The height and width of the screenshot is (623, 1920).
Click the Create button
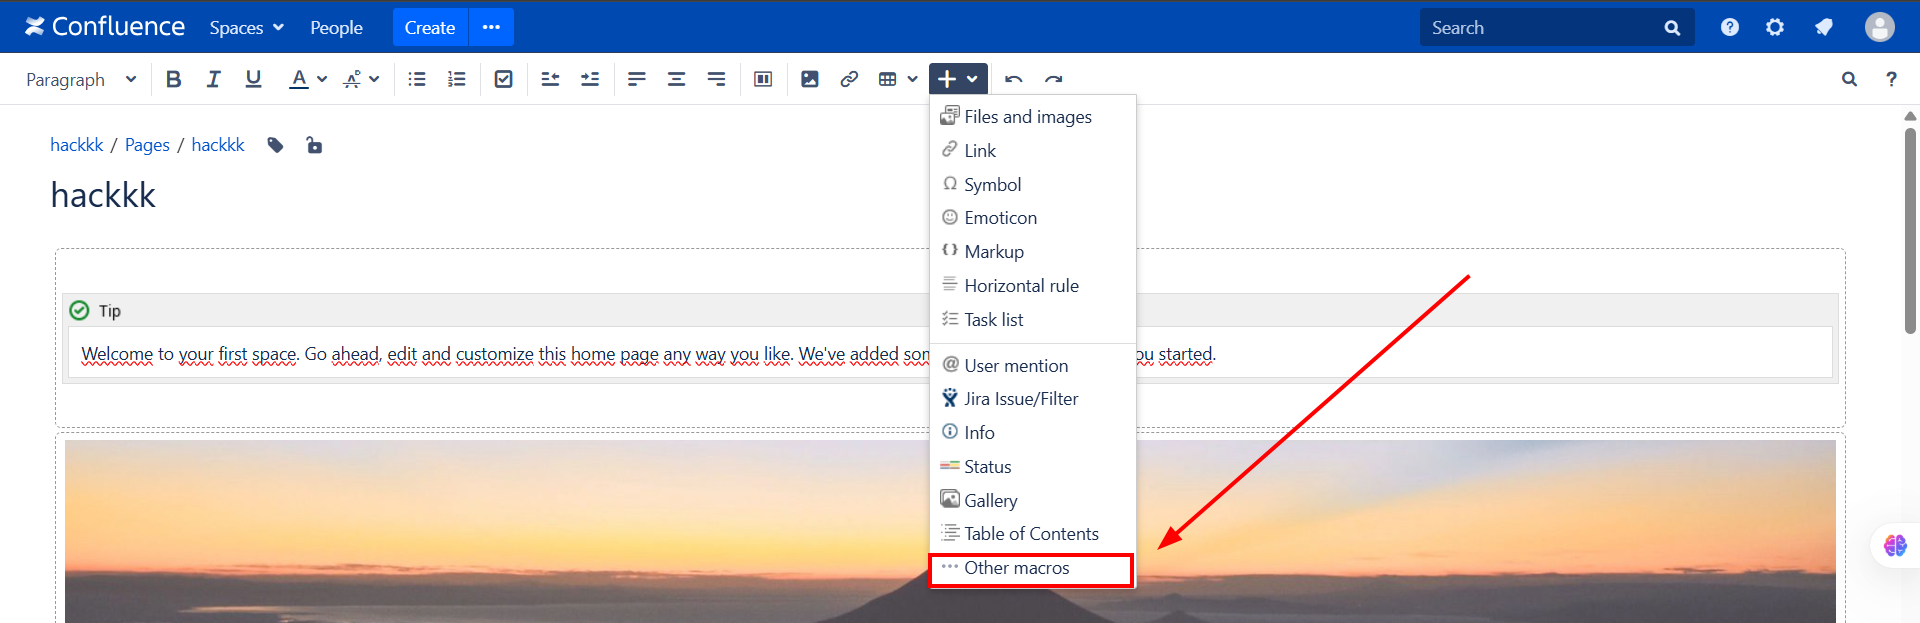point(430,28)
